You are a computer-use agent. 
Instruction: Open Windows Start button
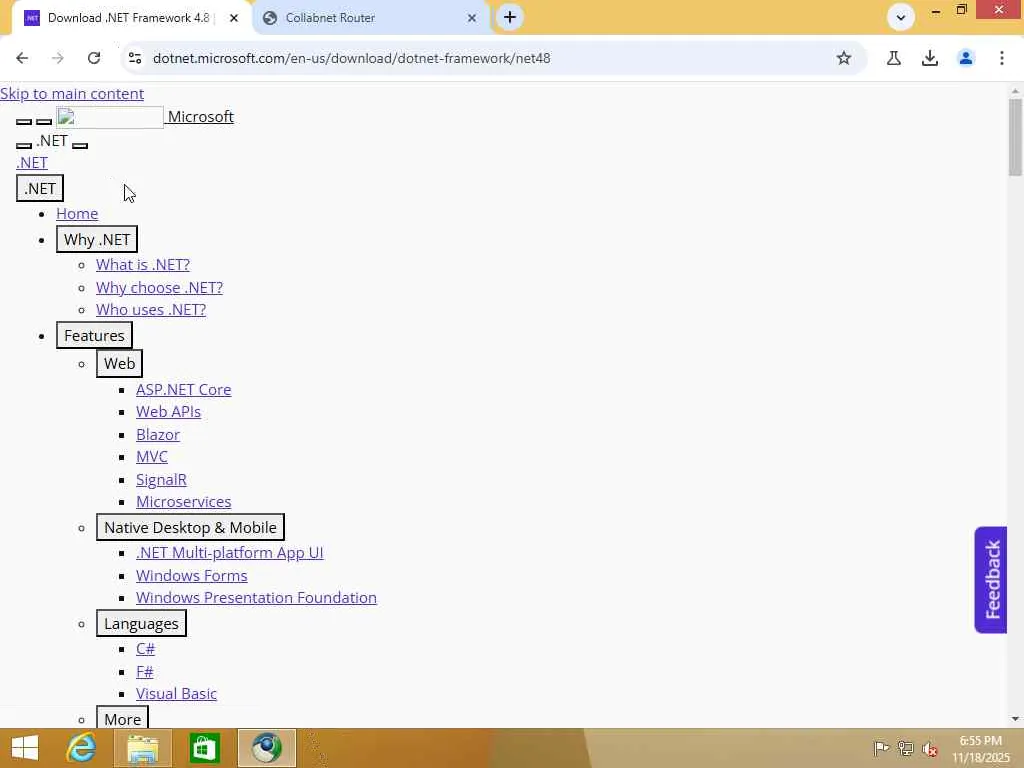25,748
